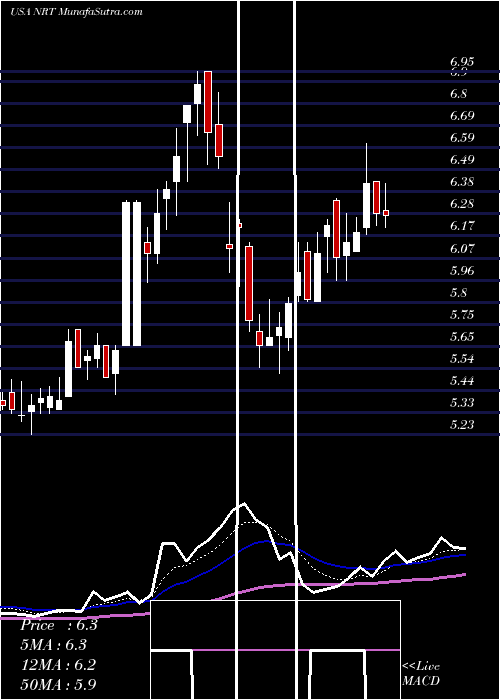Image resolution: width=500 pixels, height=700 pixels.
Task: Click the <<Live MACD label
Action: pyautogui.click(x=421, y=674)
